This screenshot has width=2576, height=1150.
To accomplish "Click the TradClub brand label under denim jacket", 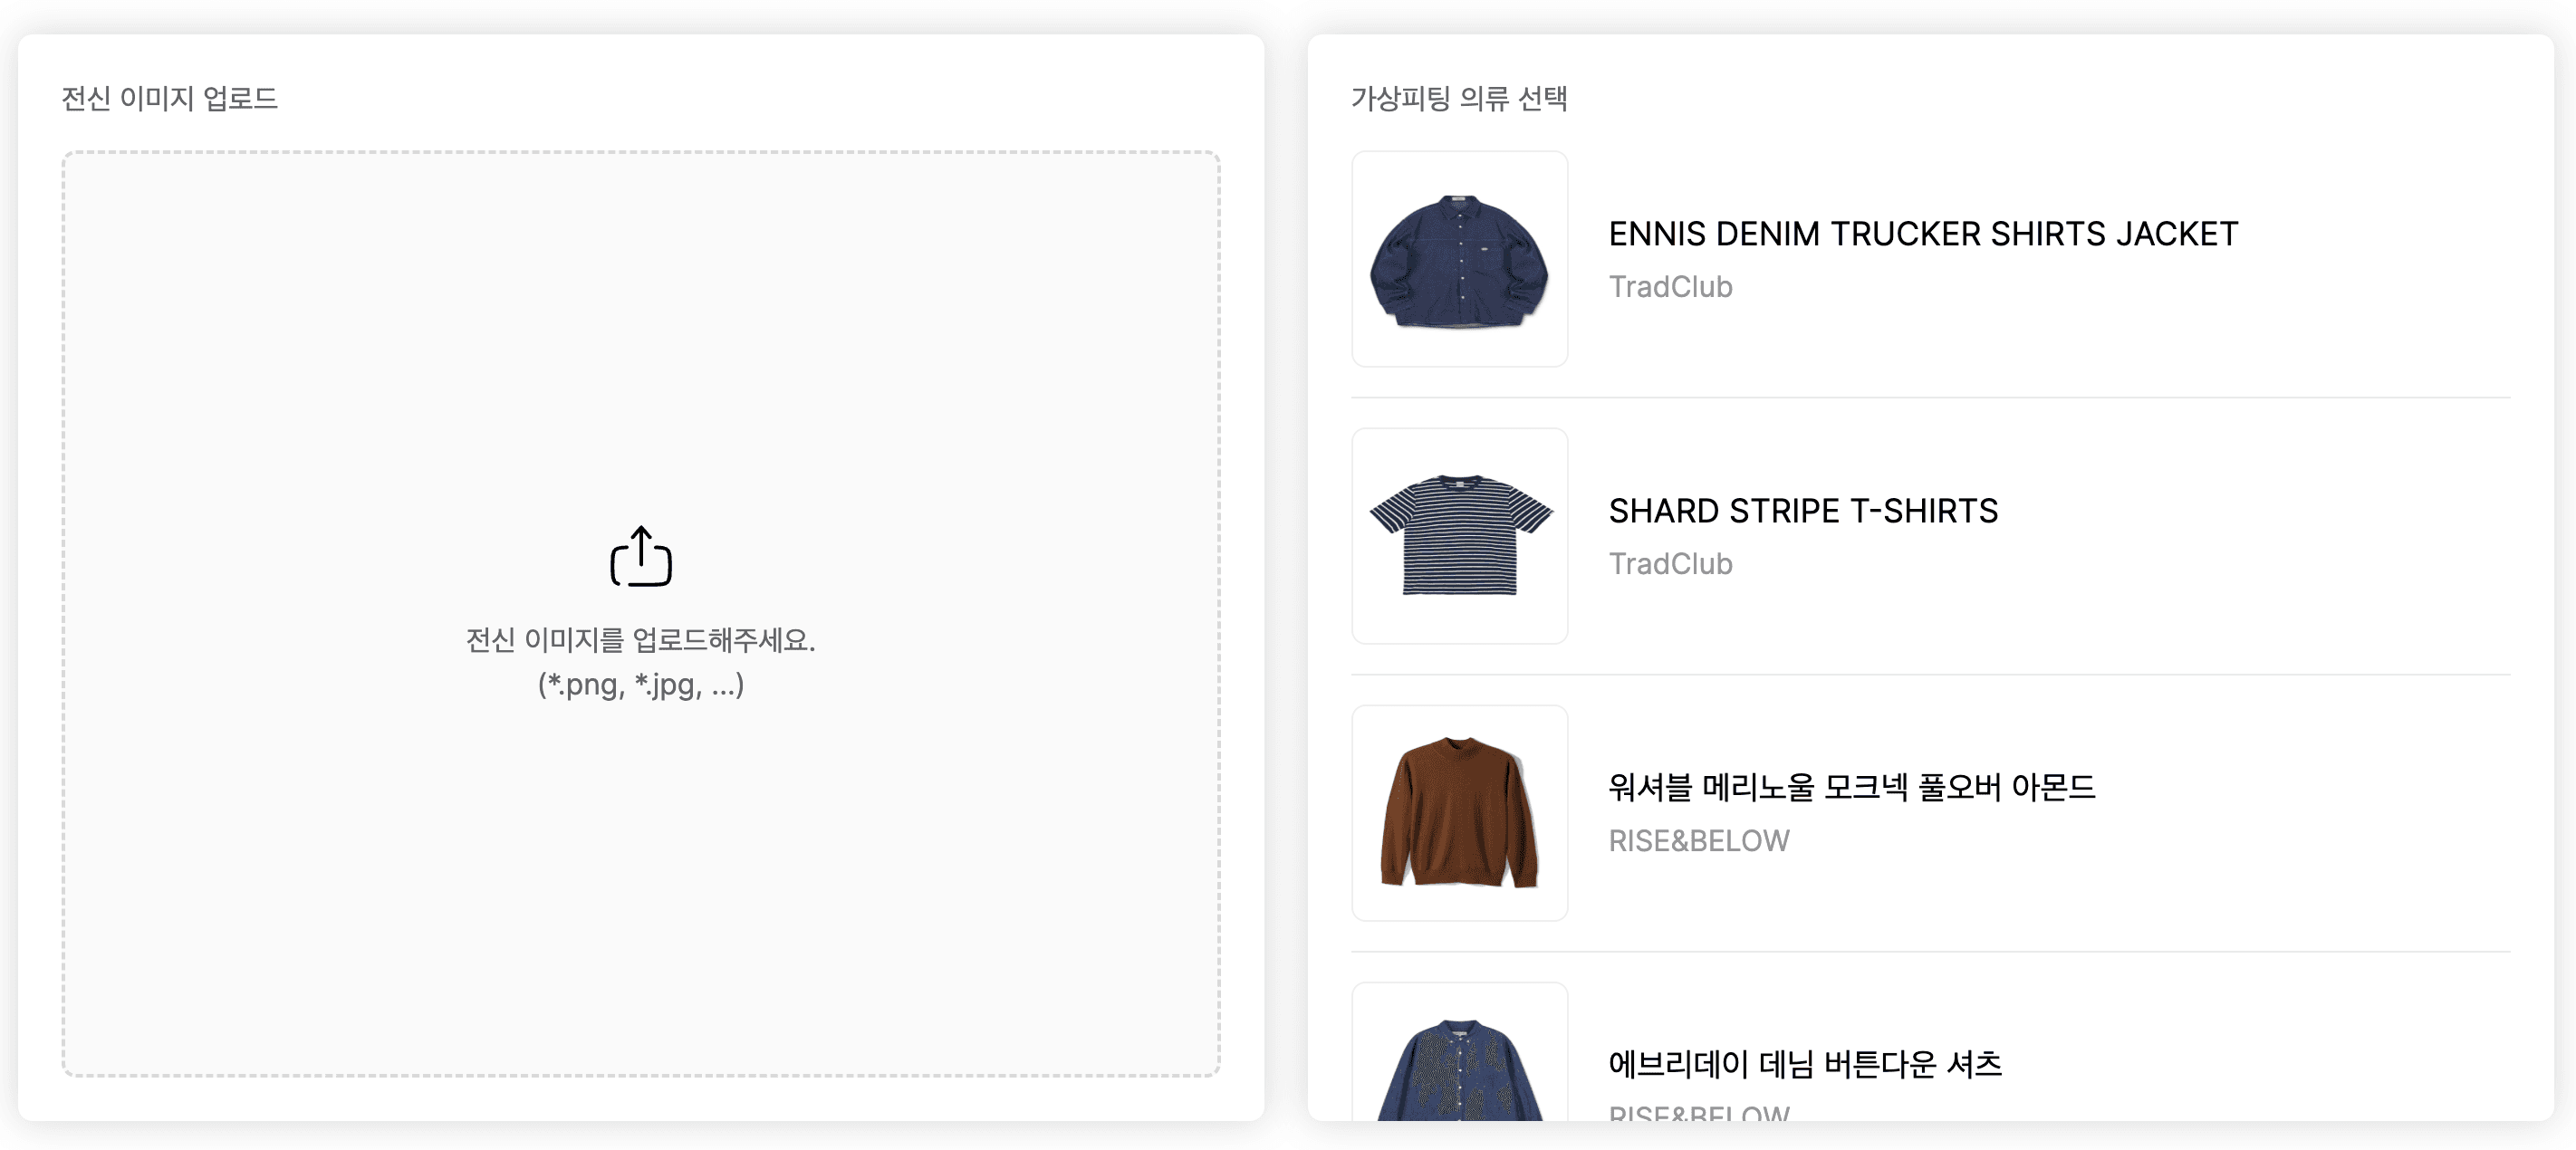I will point(1671,287).
